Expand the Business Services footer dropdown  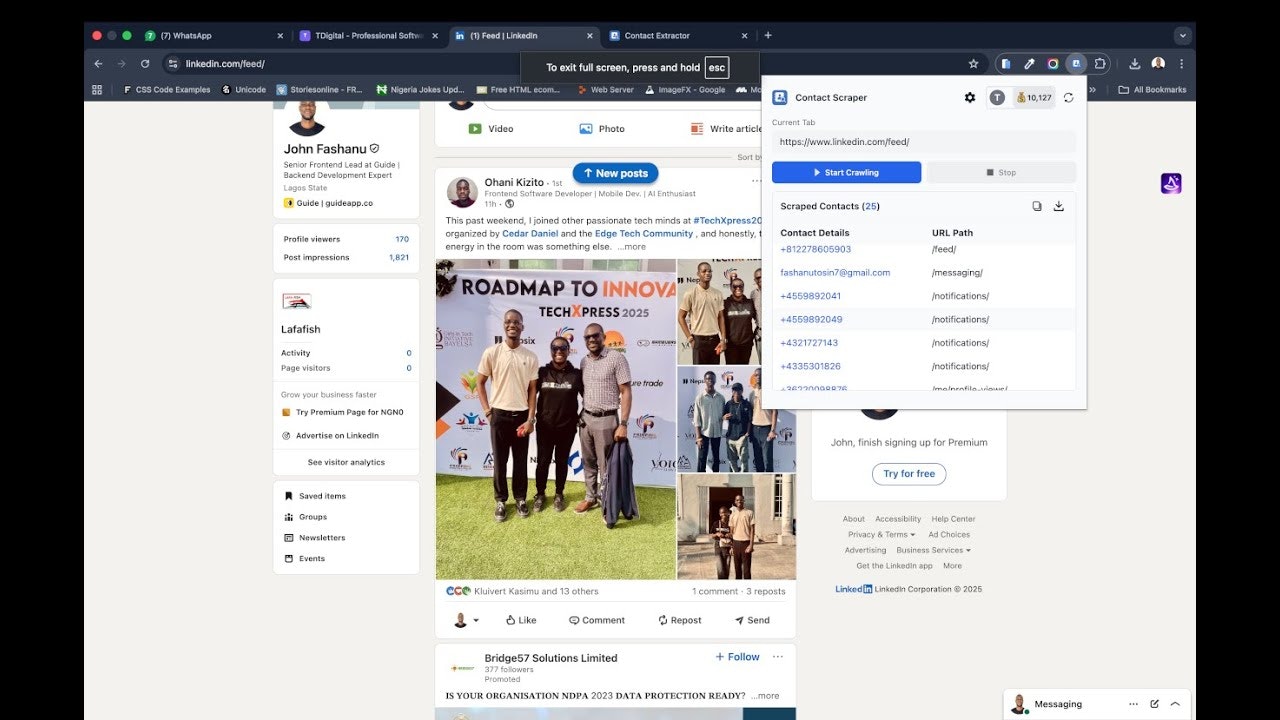coord(933,550)
